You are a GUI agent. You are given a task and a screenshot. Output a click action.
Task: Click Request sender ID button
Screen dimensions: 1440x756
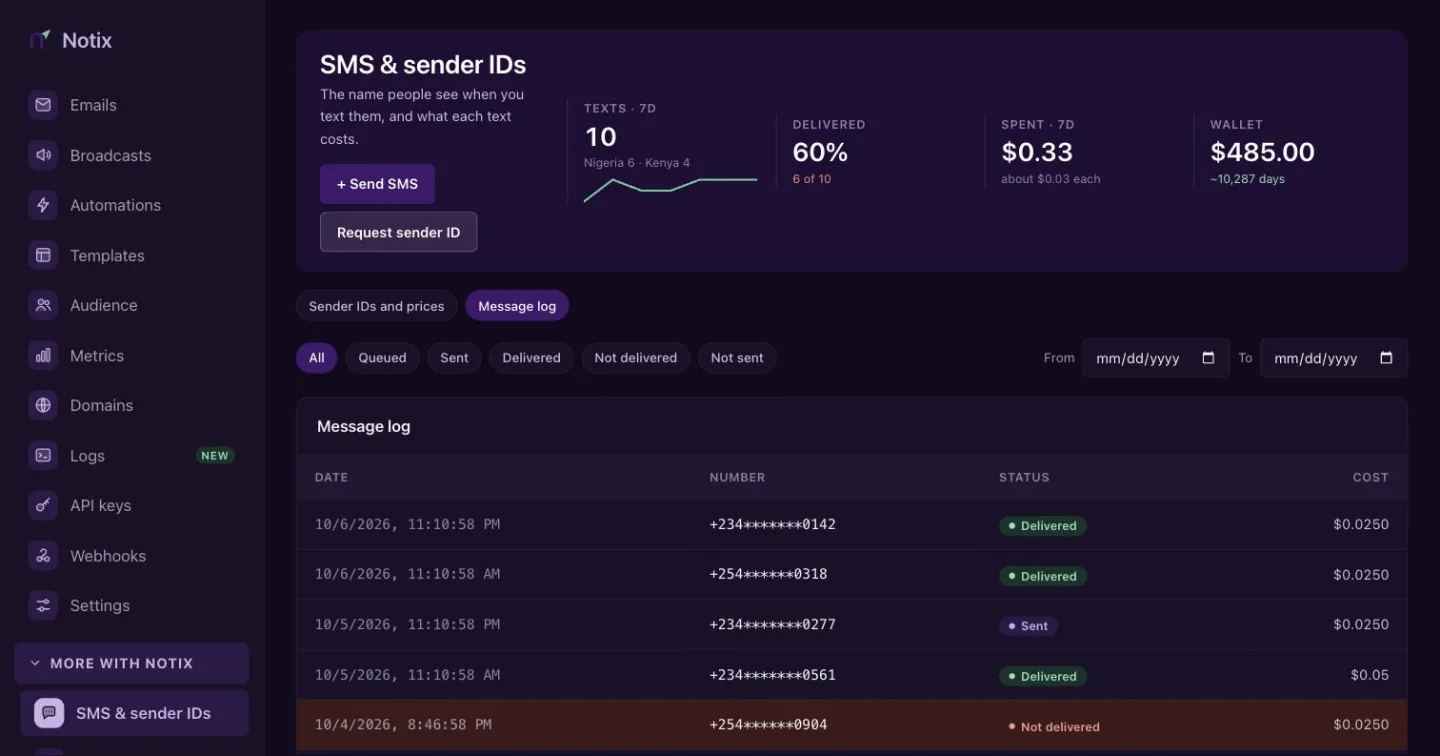coord(398,232)
